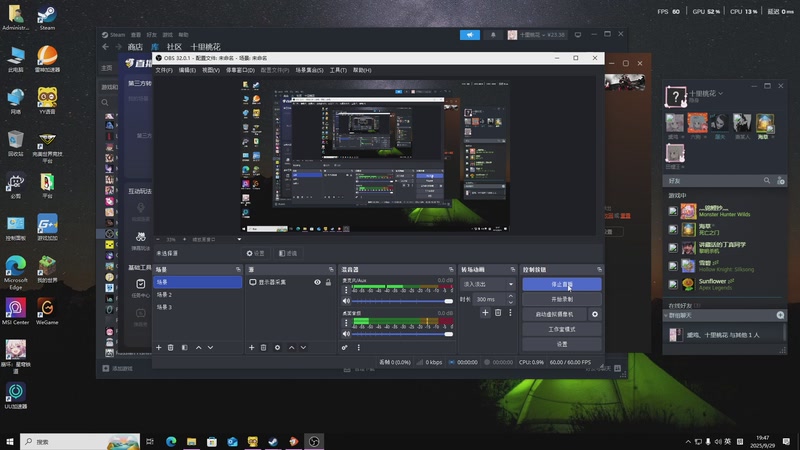Zoom in preview with plus icon
This screenshot has height=450, width=800.
coord(184,239)
